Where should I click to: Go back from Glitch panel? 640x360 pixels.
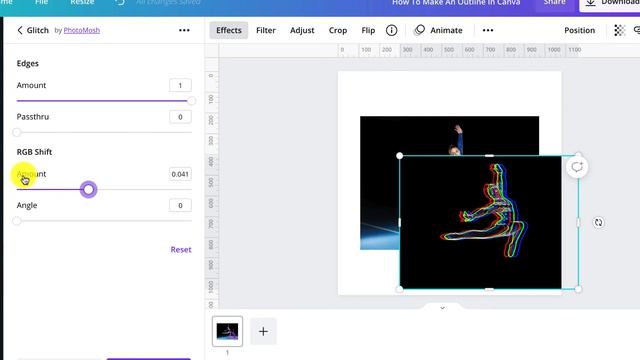[20, 30]
